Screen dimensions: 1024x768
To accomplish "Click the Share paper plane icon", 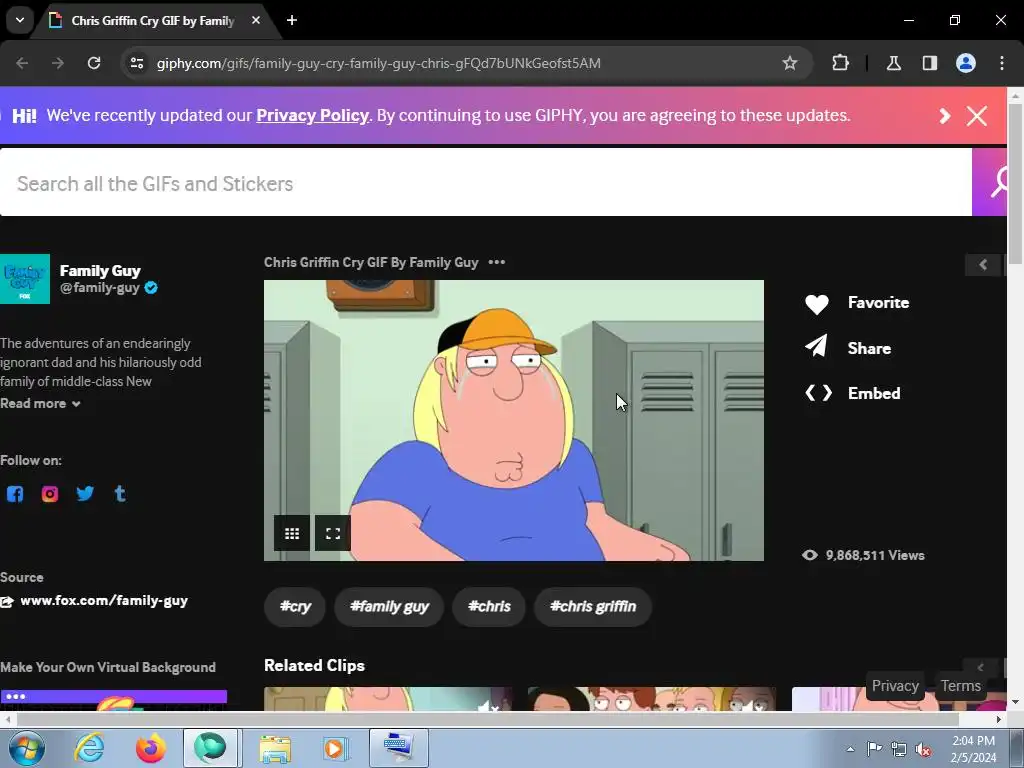I will tap(816, 346).
